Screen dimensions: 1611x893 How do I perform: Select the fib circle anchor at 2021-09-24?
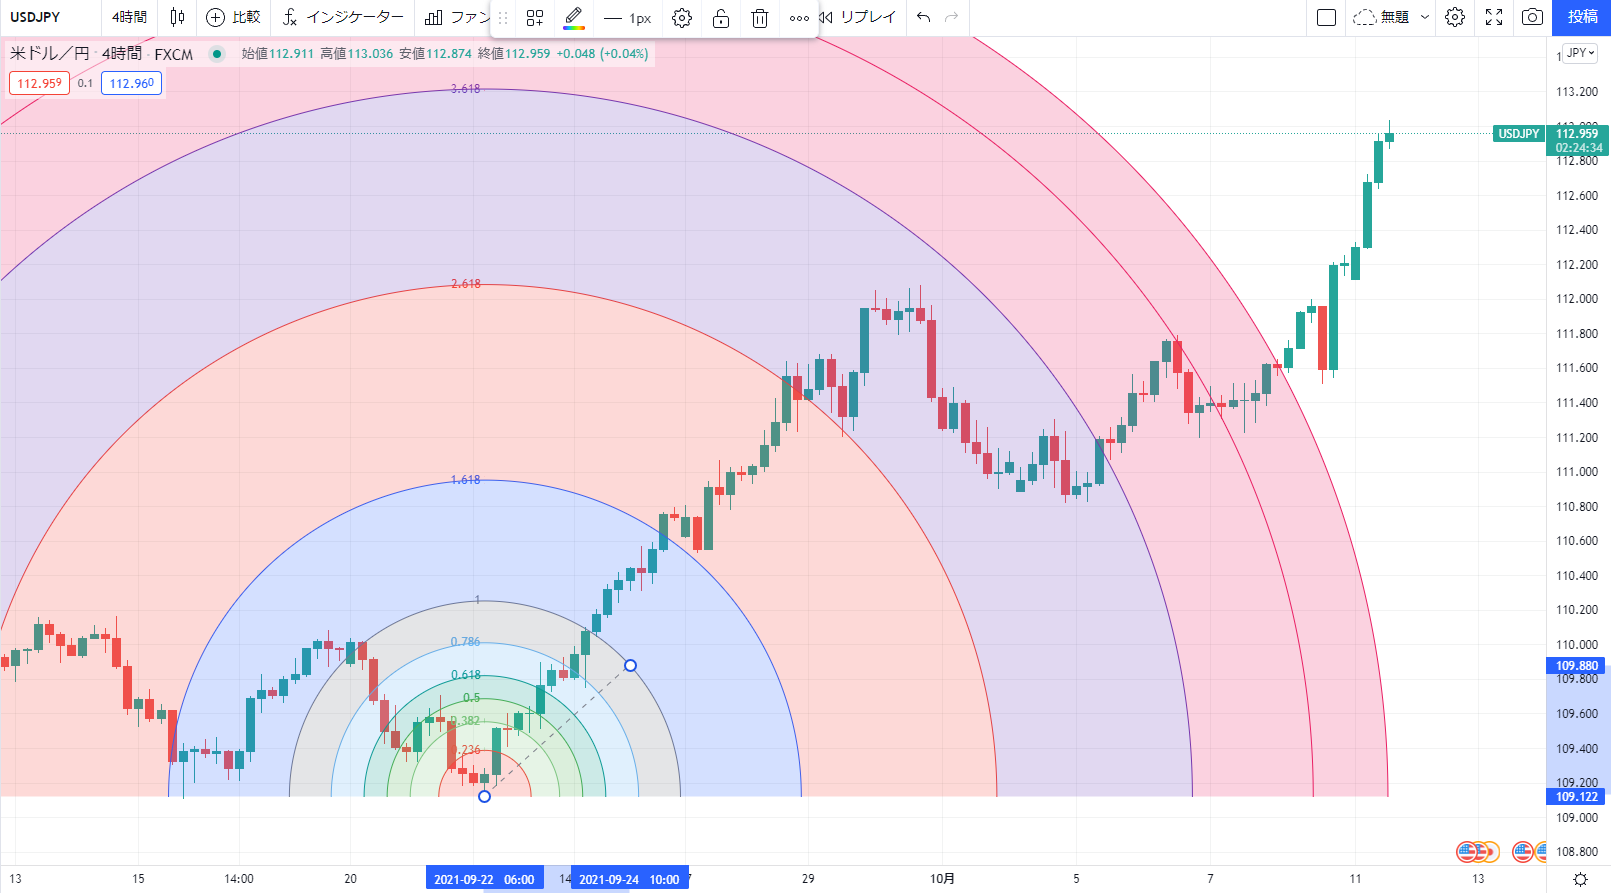[630, 665]
